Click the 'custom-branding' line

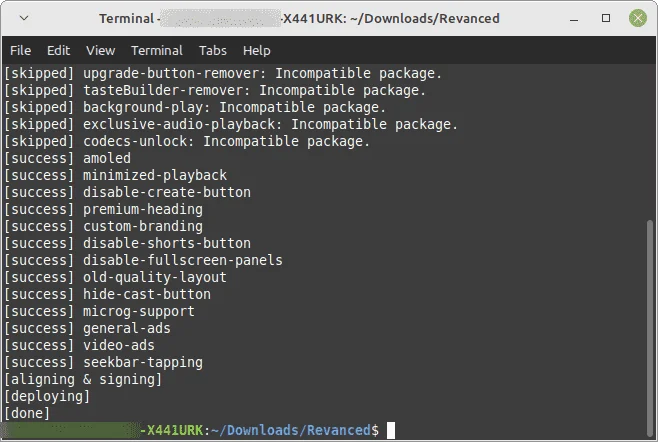(104, 226)
